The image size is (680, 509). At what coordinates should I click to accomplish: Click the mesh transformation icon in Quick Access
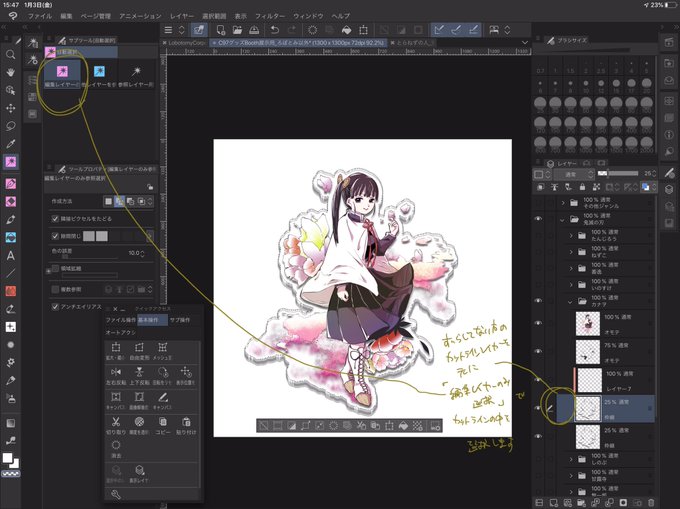[x=163, y=347]
